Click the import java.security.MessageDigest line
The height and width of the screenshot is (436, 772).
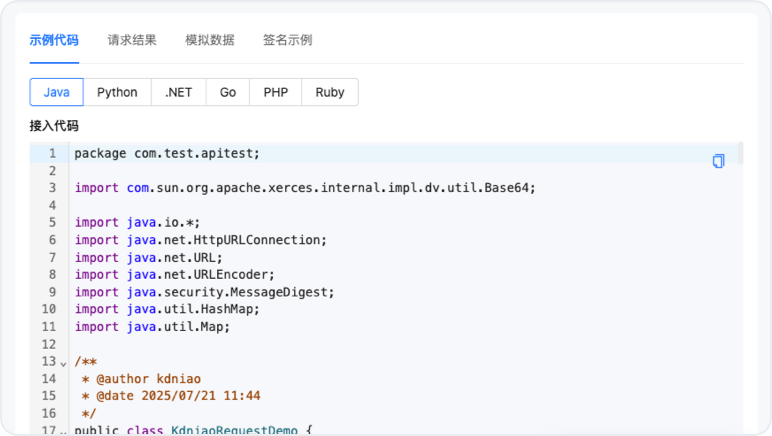pos(204,292)
